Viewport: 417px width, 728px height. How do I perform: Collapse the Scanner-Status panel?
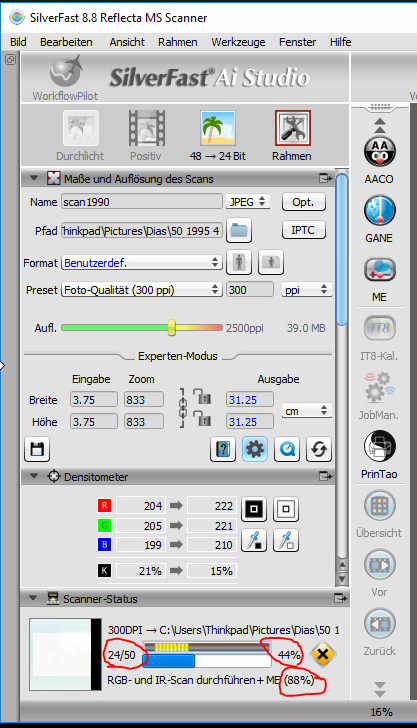tap(33, 598)
